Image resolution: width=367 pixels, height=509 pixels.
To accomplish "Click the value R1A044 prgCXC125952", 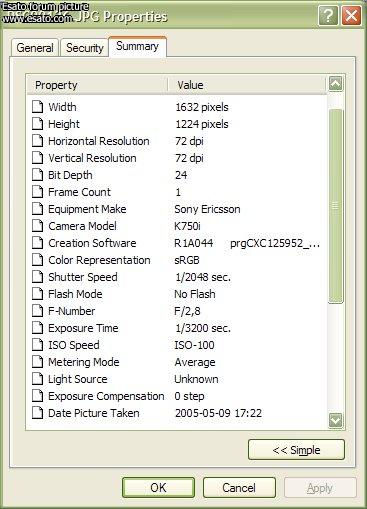I will coord(247,243).
